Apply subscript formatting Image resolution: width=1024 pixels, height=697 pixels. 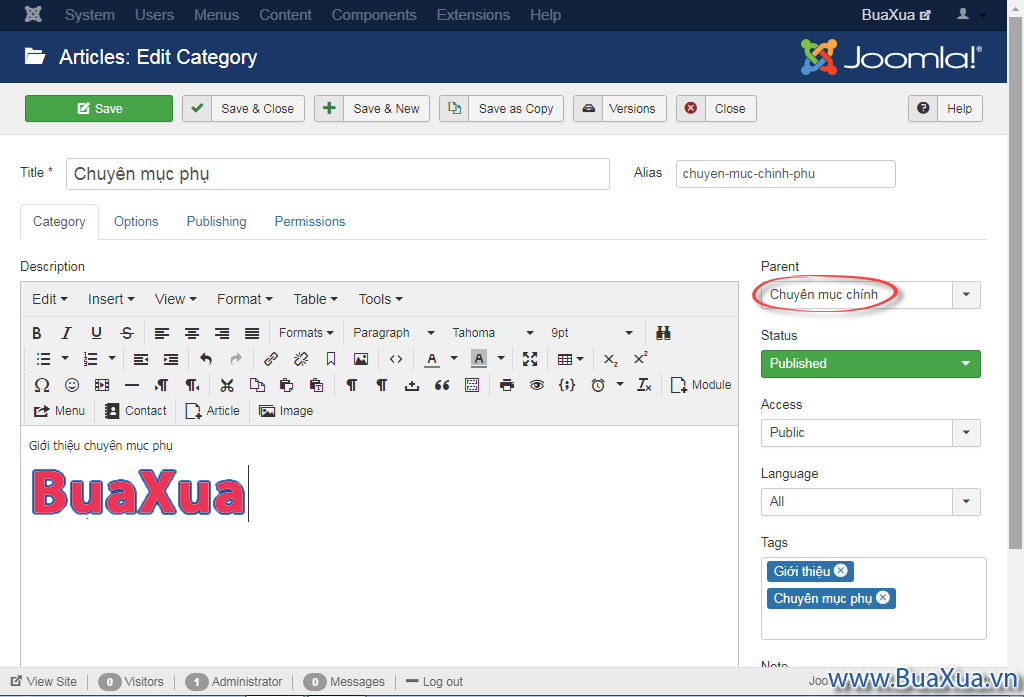610,359
